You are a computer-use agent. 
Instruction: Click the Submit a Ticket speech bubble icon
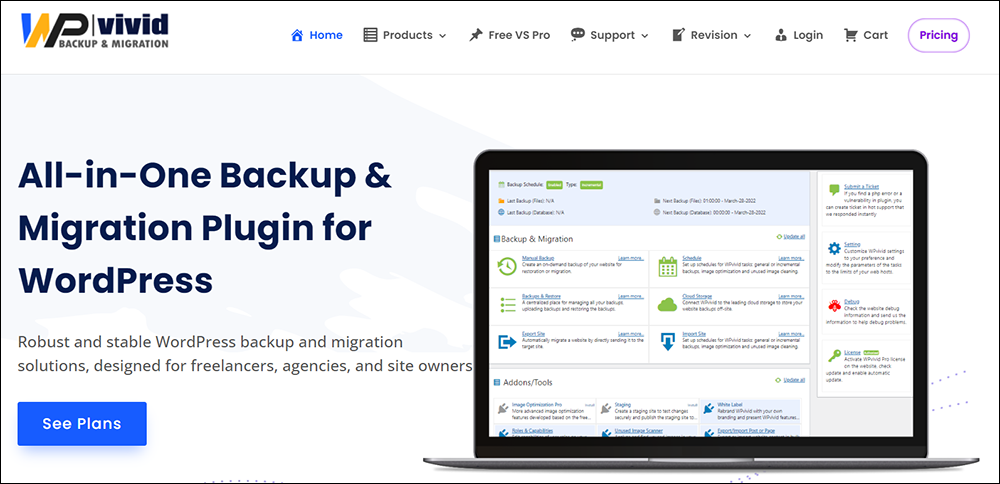click(x=834, y=190)
